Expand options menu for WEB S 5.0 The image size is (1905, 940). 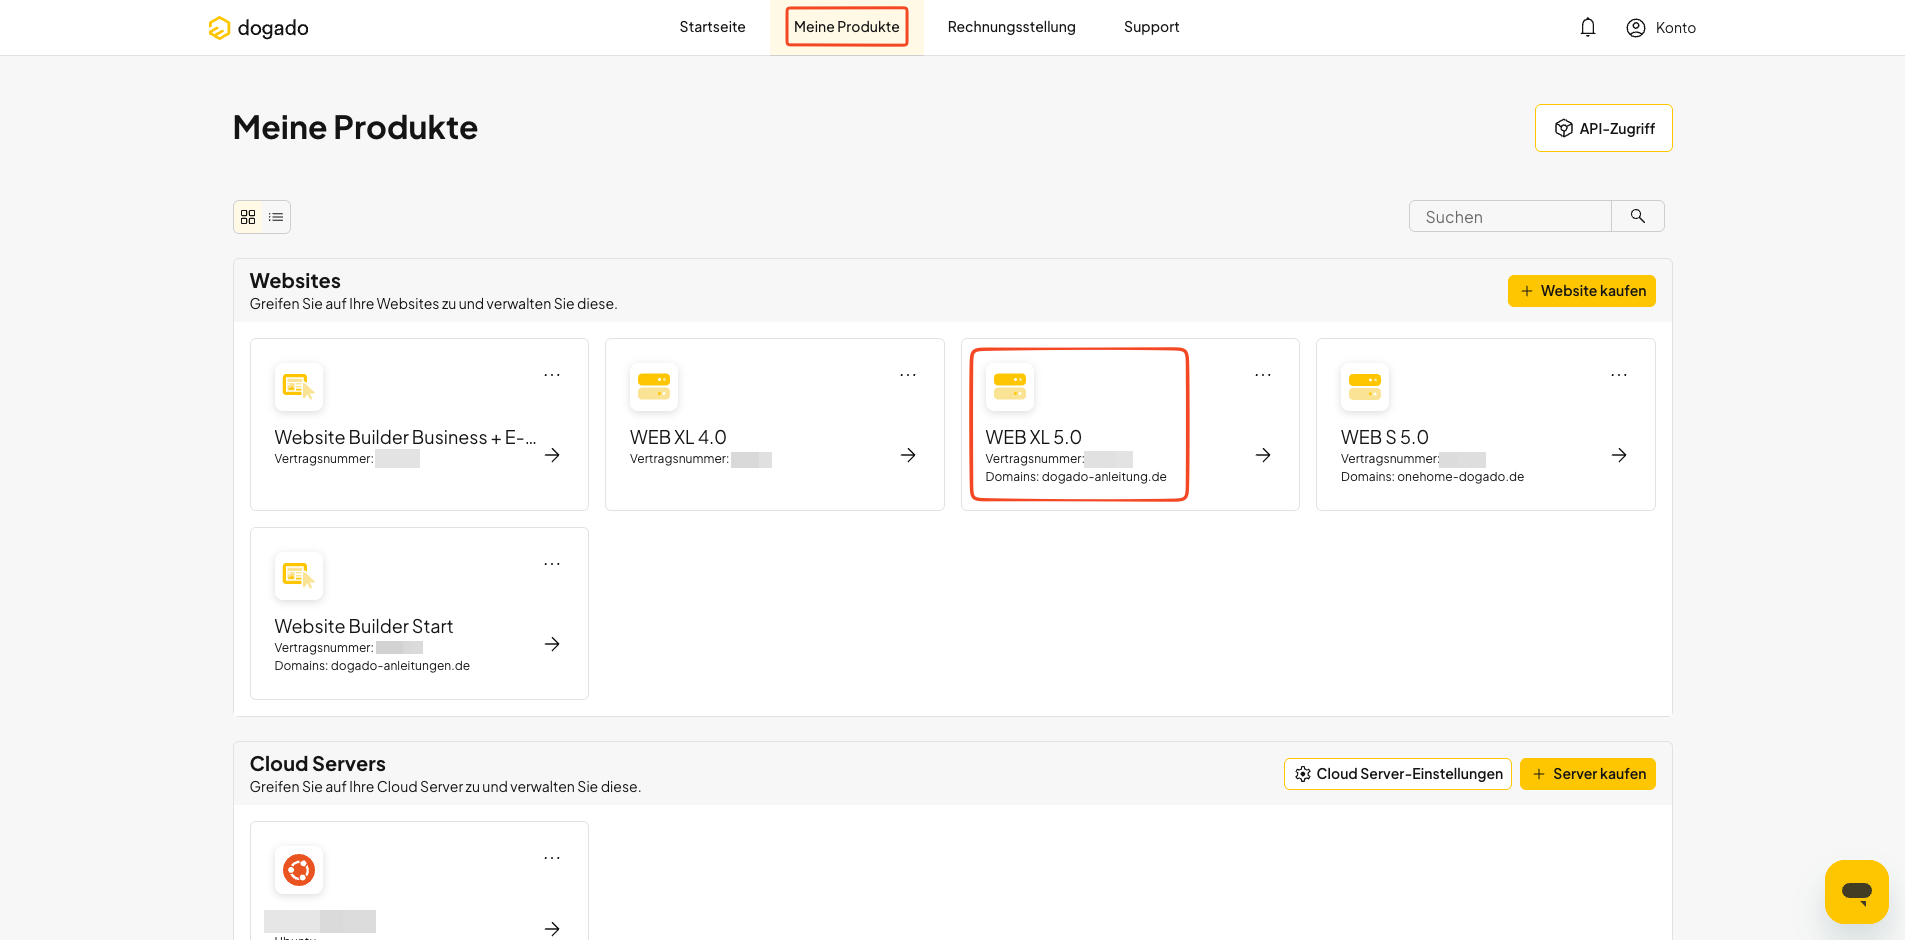tap(1619, 375)
